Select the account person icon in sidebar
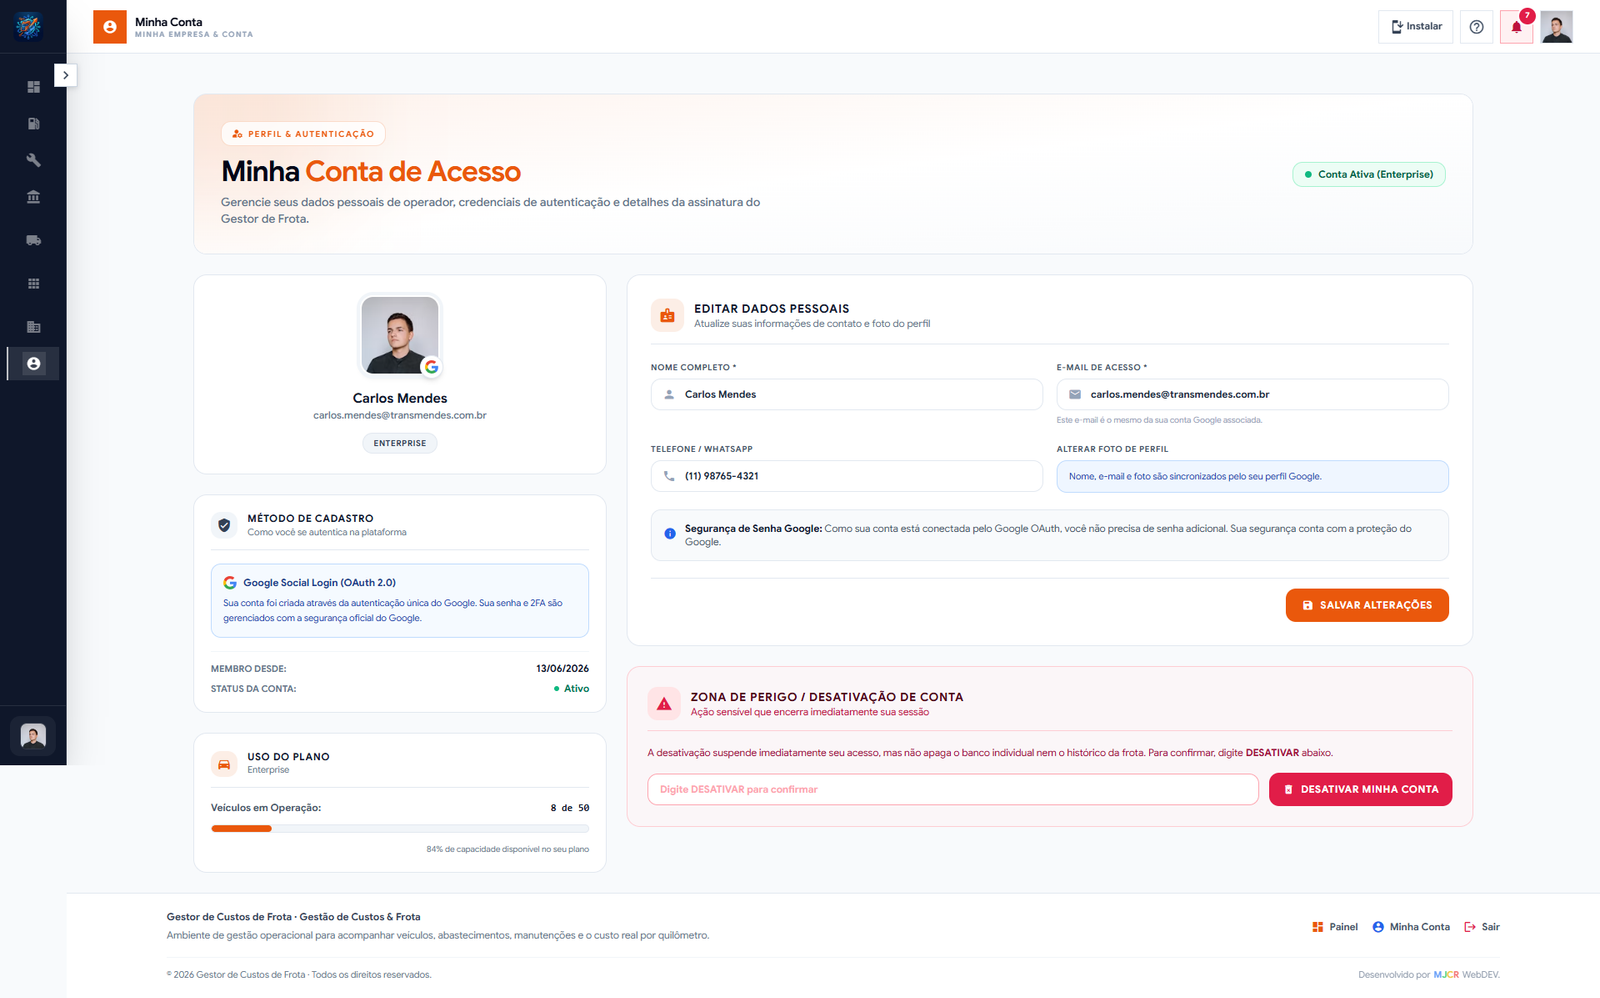Viewport: 1600px width, 998px height. click(x=33, y=364)
